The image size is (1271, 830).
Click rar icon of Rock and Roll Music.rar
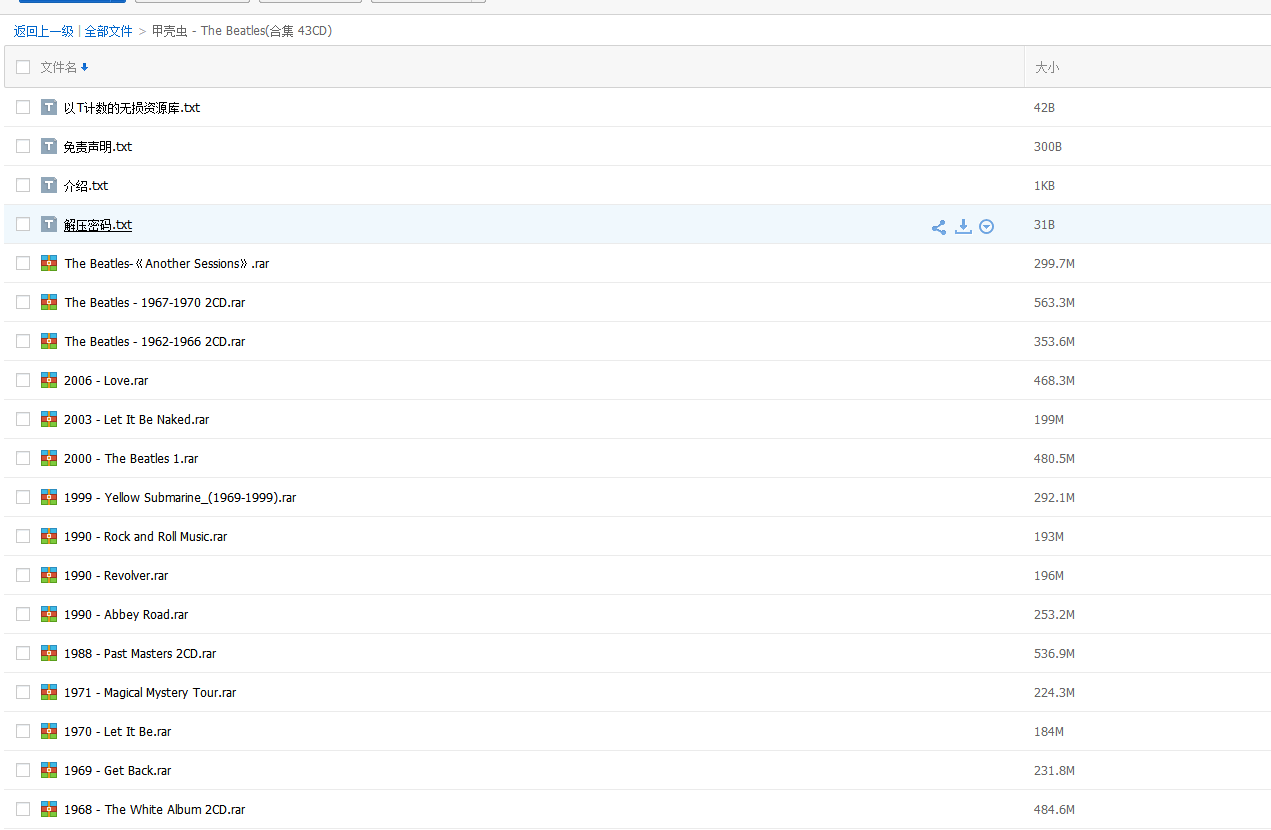(x=49, y=536)
